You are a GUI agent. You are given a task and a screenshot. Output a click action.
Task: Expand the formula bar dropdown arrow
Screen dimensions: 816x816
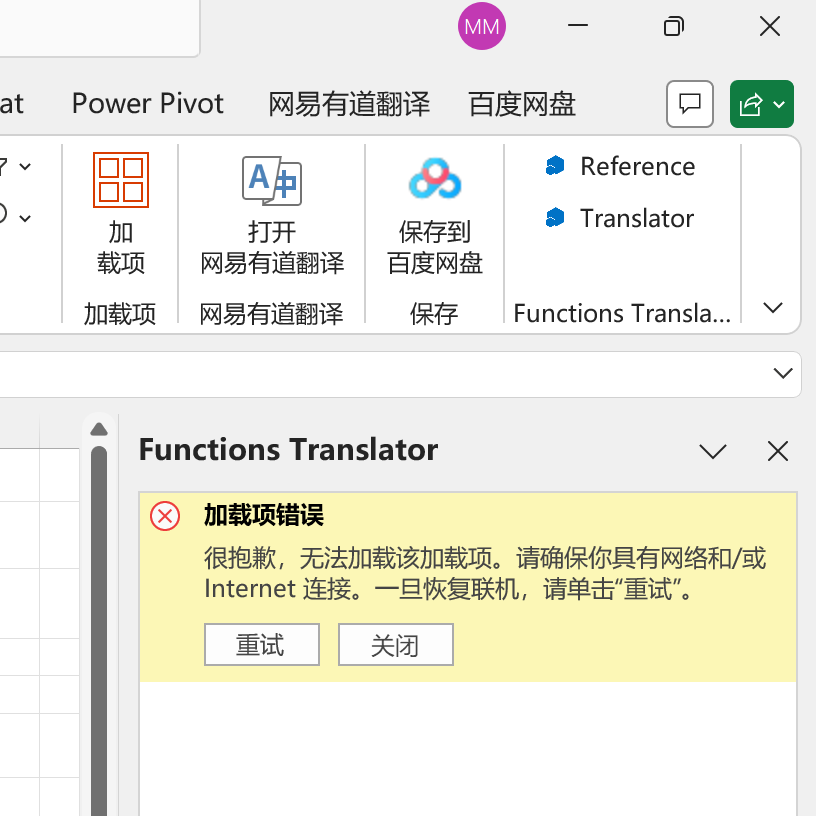(x=783, y=373)
